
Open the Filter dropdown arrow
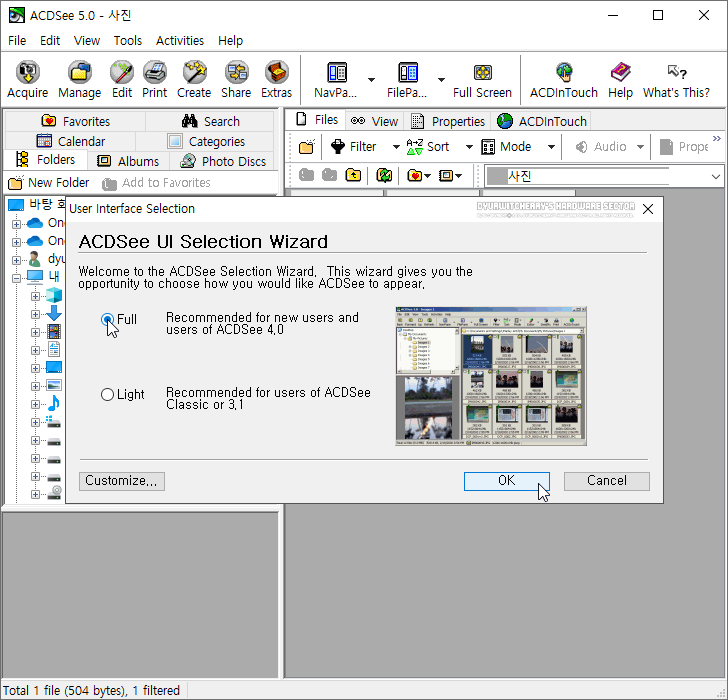pos(396,147)
